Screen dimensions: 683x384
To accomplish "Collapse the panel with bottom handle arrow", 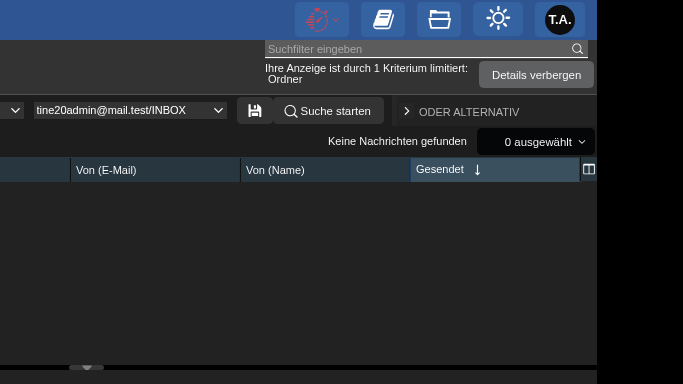I will (87, 367).
